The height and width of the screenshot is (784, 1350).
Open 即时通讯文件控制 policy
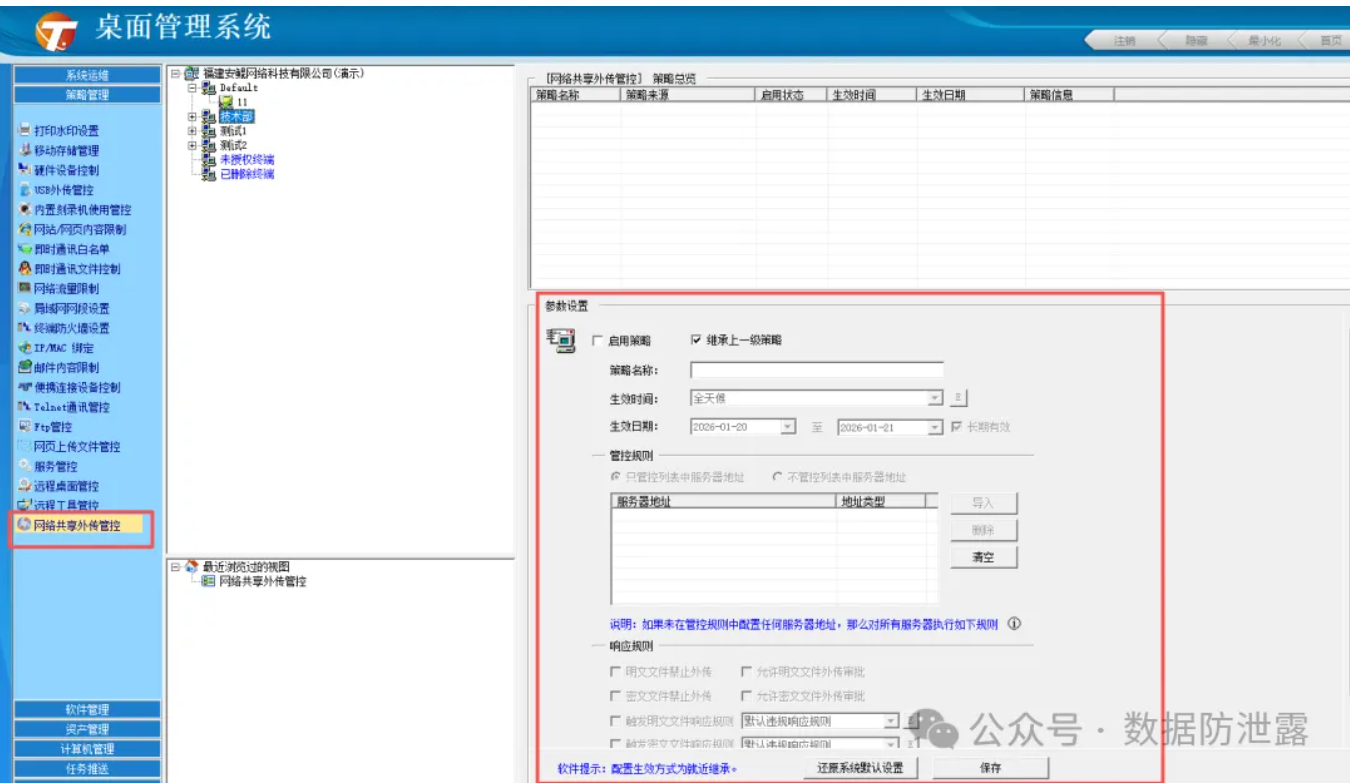click(x=76, y=269)
